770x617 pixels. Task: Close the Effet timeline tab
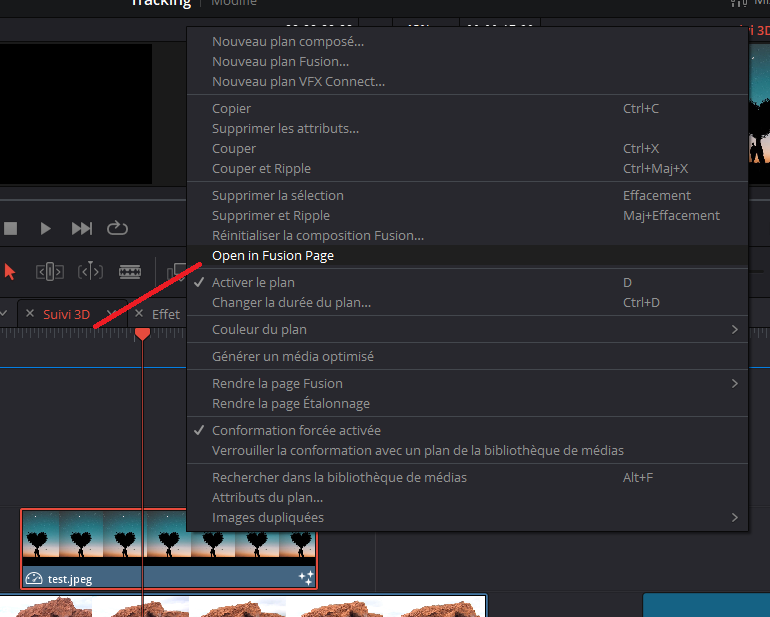point(139,313)
